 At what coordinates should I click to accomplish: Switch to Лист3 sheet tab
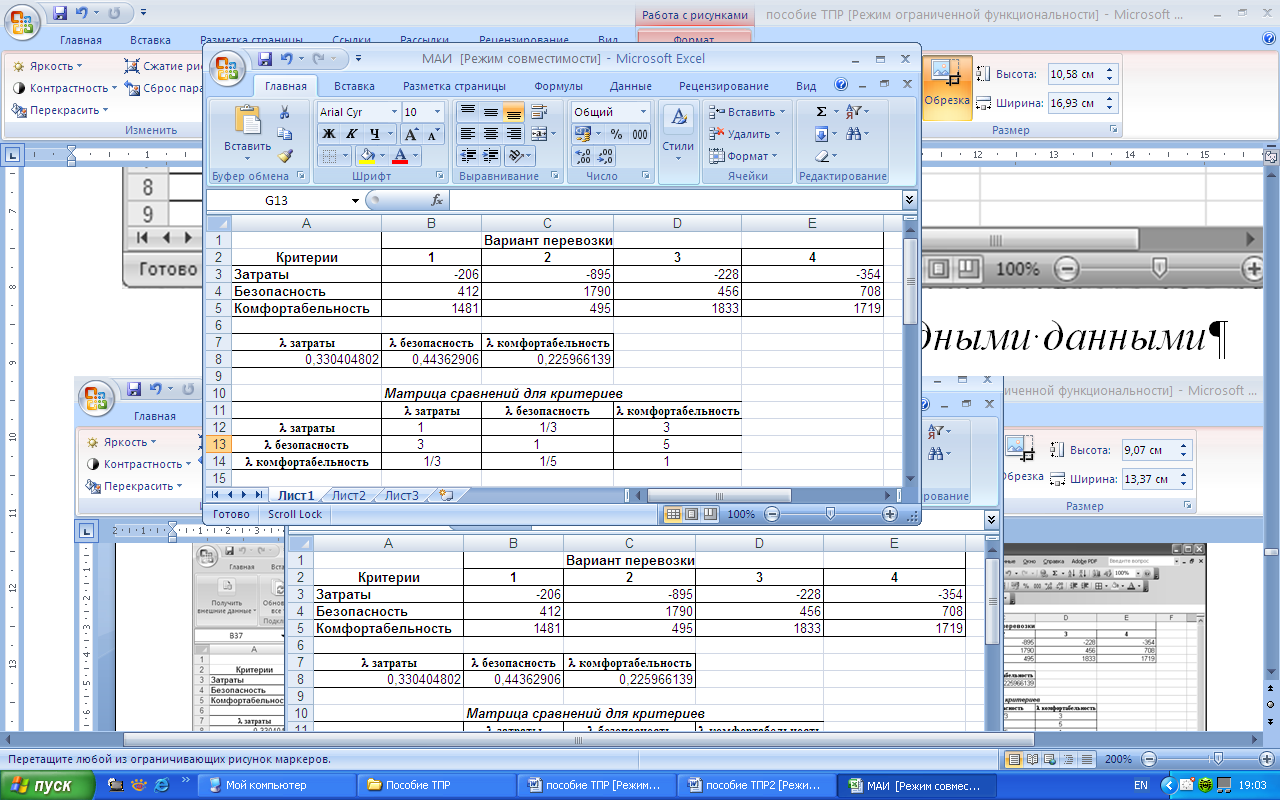click(x=402, y=495)
